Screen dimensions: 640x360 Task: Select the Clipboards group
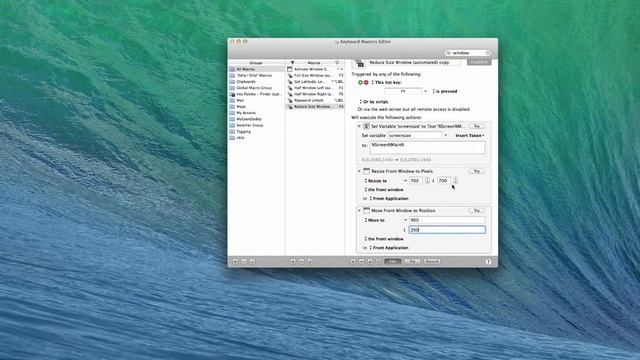click(x=256, y=82)
